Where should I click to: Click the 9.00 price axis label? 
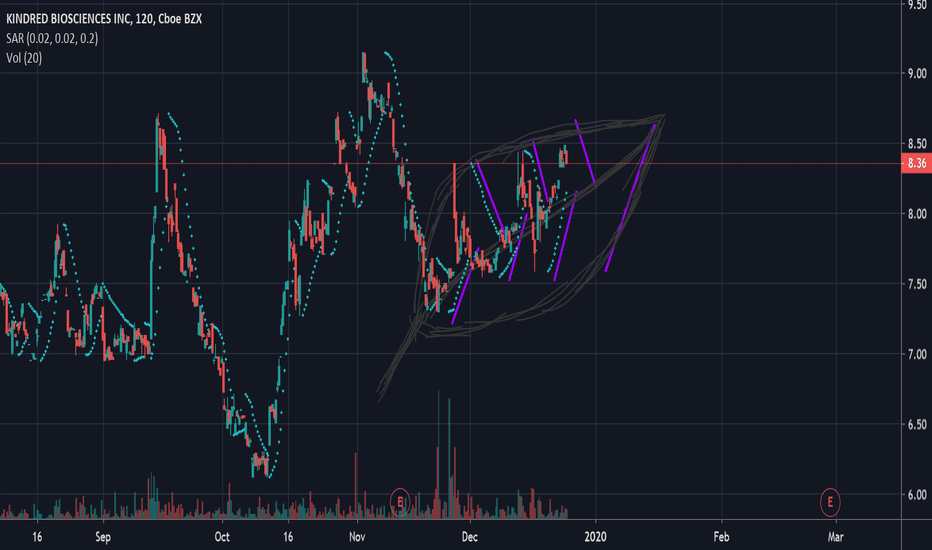tap(917, 73)
